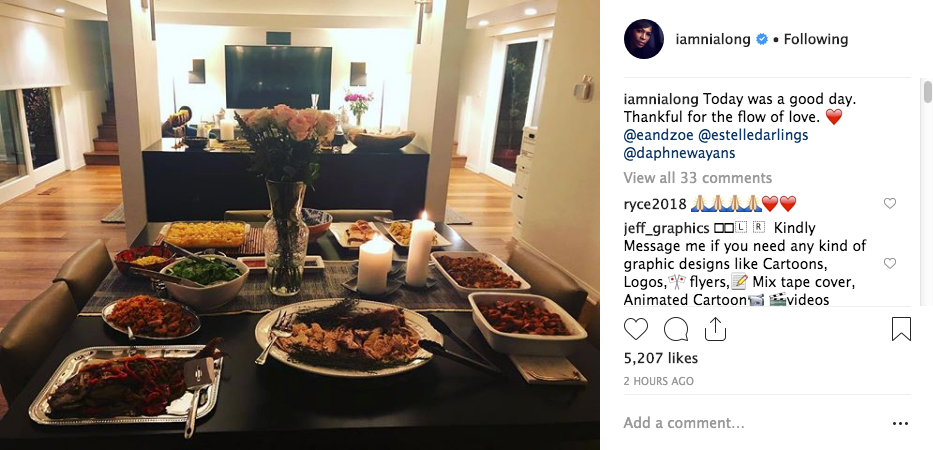The height and width of the screenshot is (450, 933).
Task: Open ryce2018 commenter profile
Action: tap(655, 204)
